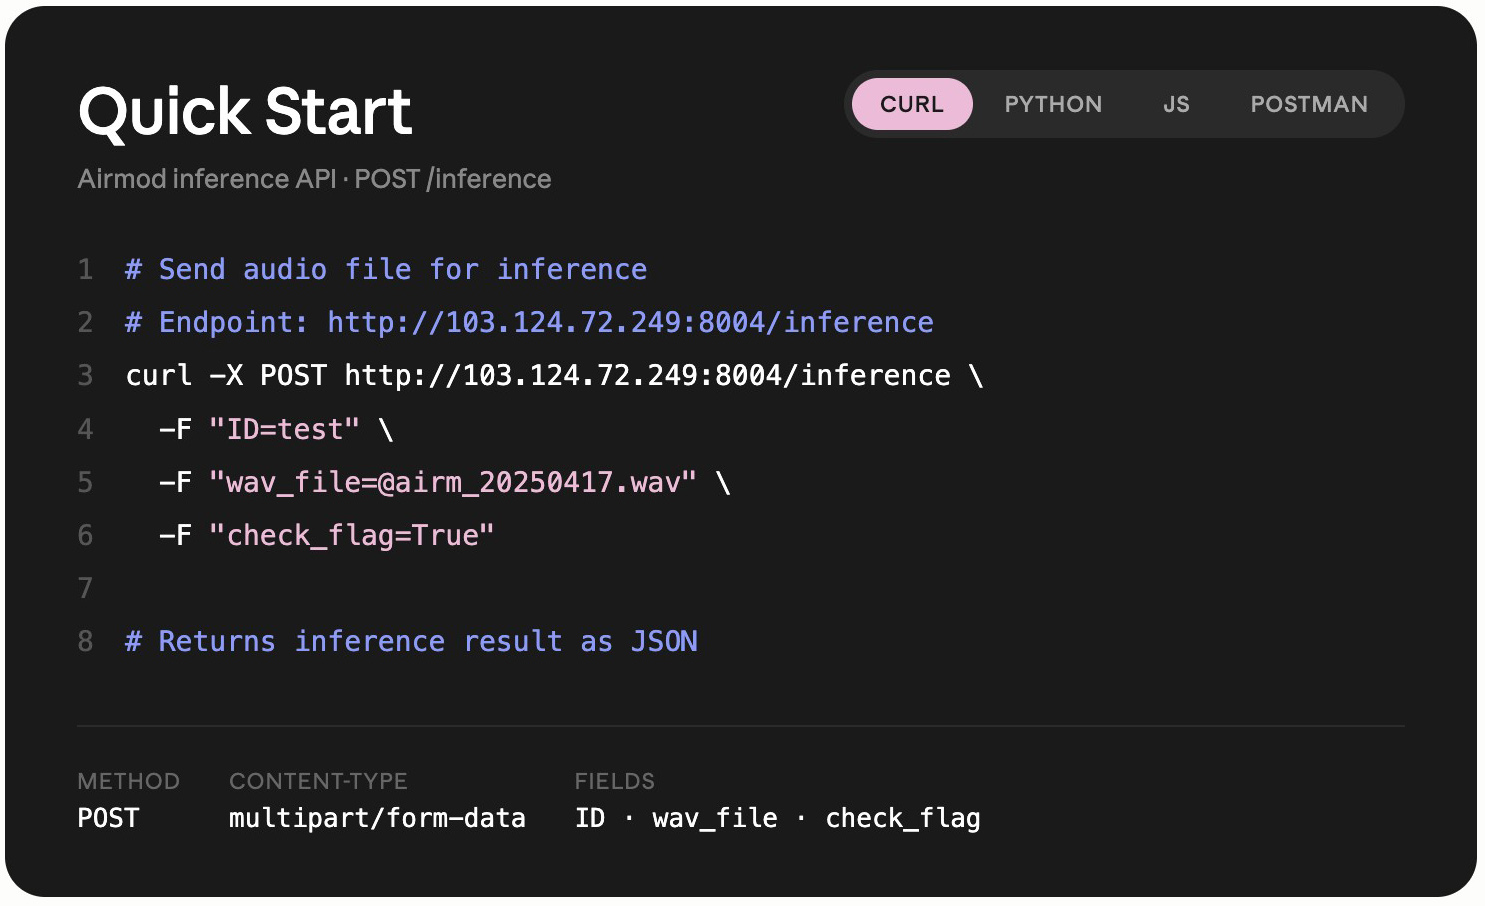The width and height of the screenshot is (1485, 906).
Task: Click comment '# Send audio file for inference'
Action: 386,269
